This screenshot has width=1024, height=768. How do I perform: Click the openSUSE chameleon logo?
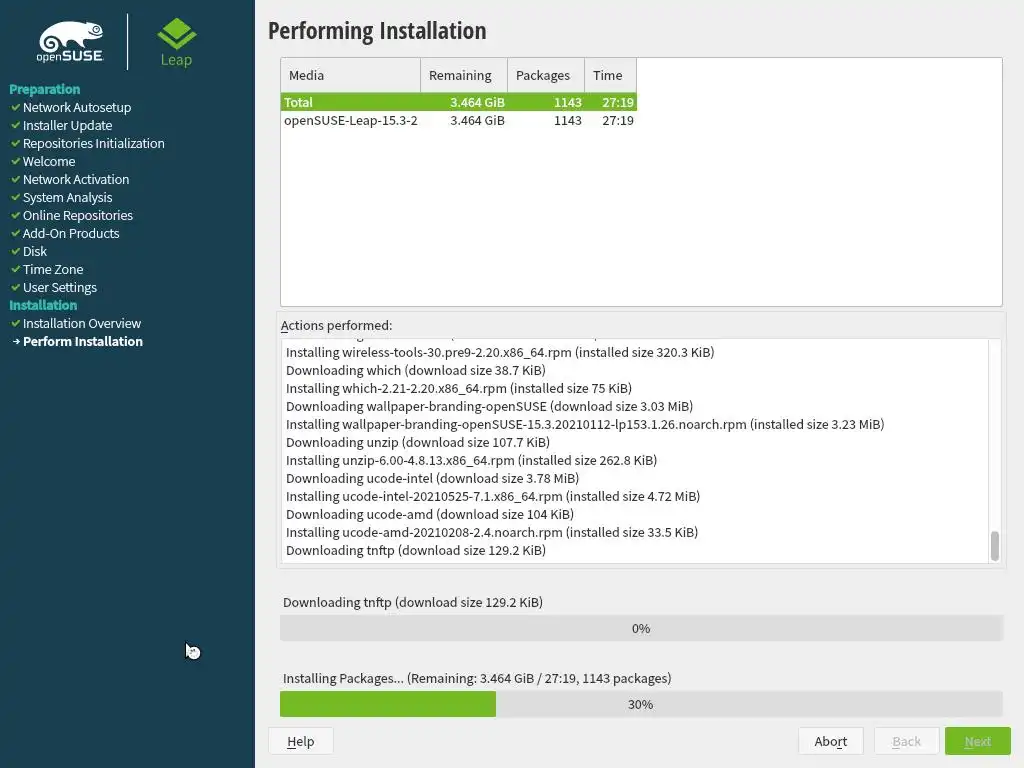click(70, 42)
